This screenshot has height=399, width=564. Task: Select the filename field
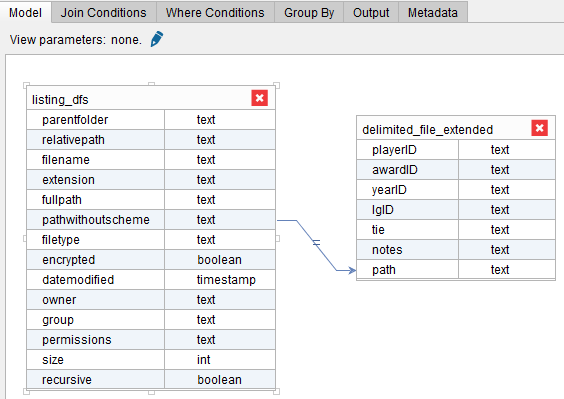(x=96, y=160)
